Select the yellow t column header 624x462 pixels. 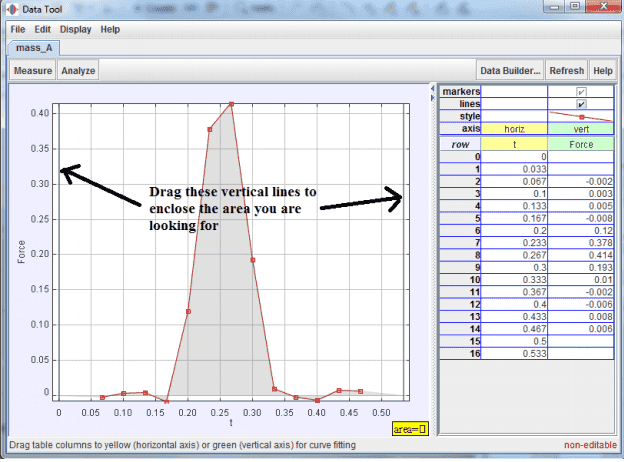click(515, 143)
